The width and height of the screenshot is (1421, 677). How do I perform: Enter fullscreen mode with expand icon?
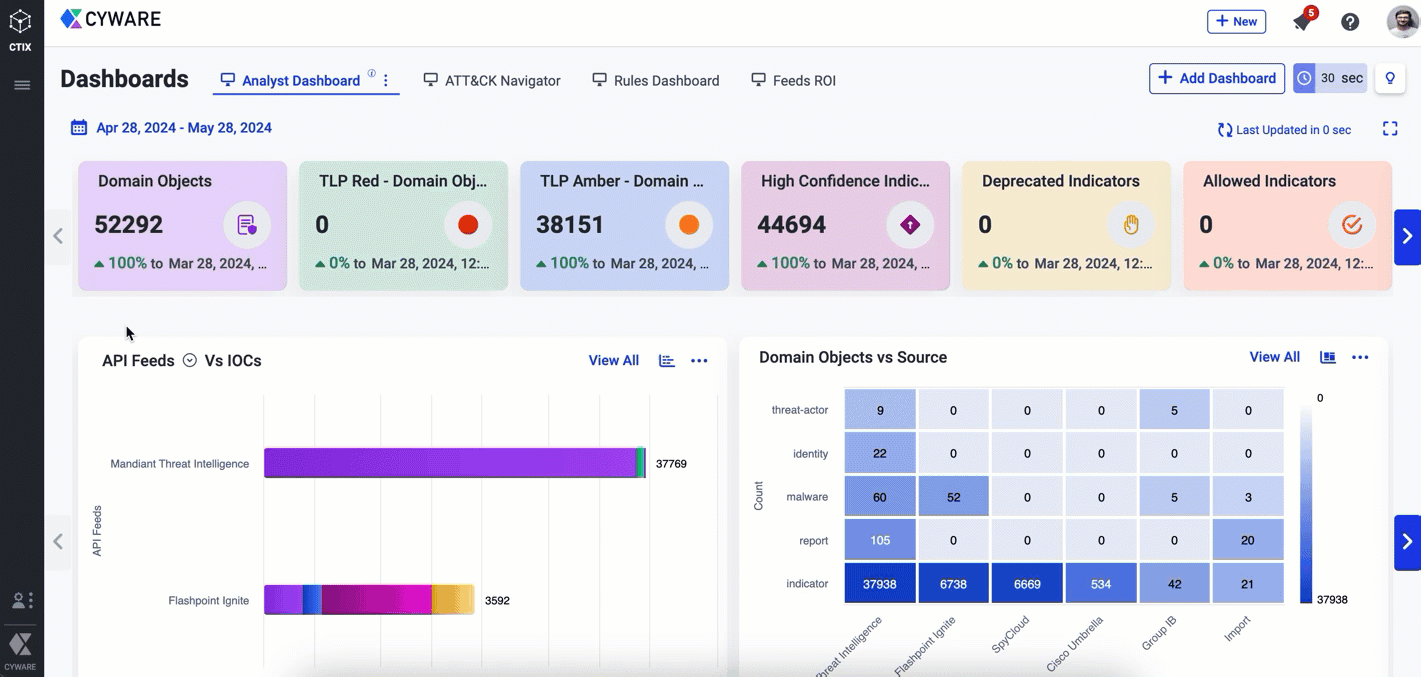point(1390,129)
